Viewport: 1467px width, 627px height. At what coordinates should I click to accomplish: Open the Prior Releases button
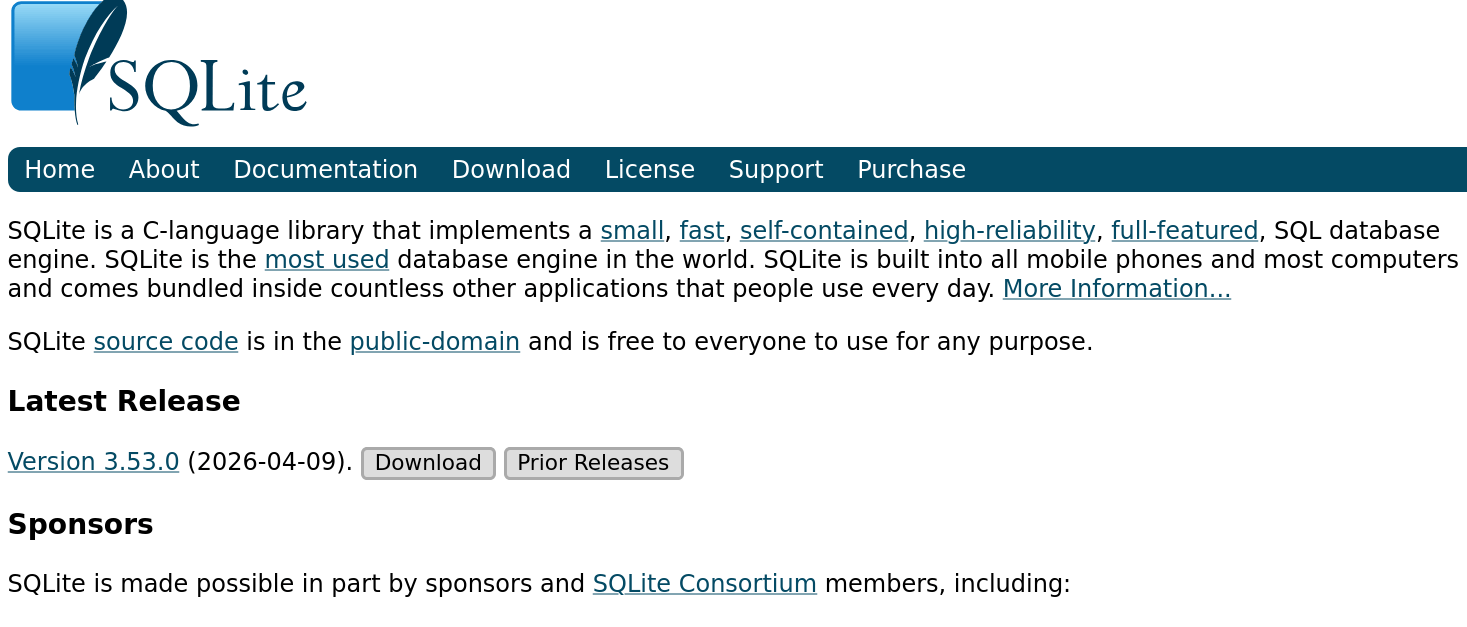tap(593, 463)
